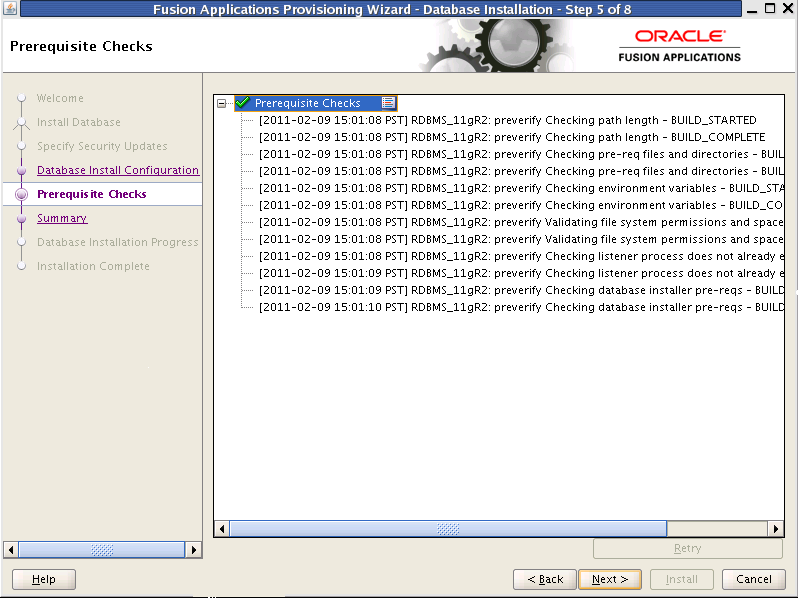Select the 15:01:09 'Checking listener process' row

click(x=521, y=273)
